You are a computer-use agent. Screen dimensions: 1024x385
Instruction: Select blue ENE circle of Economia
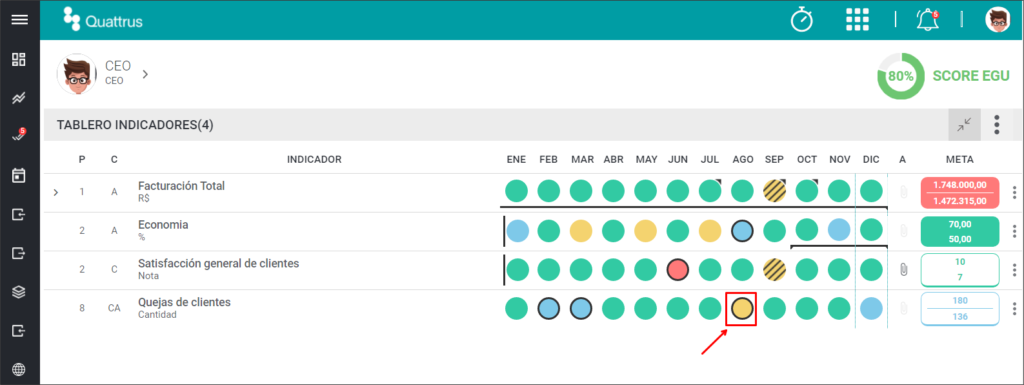coord(517,230)
